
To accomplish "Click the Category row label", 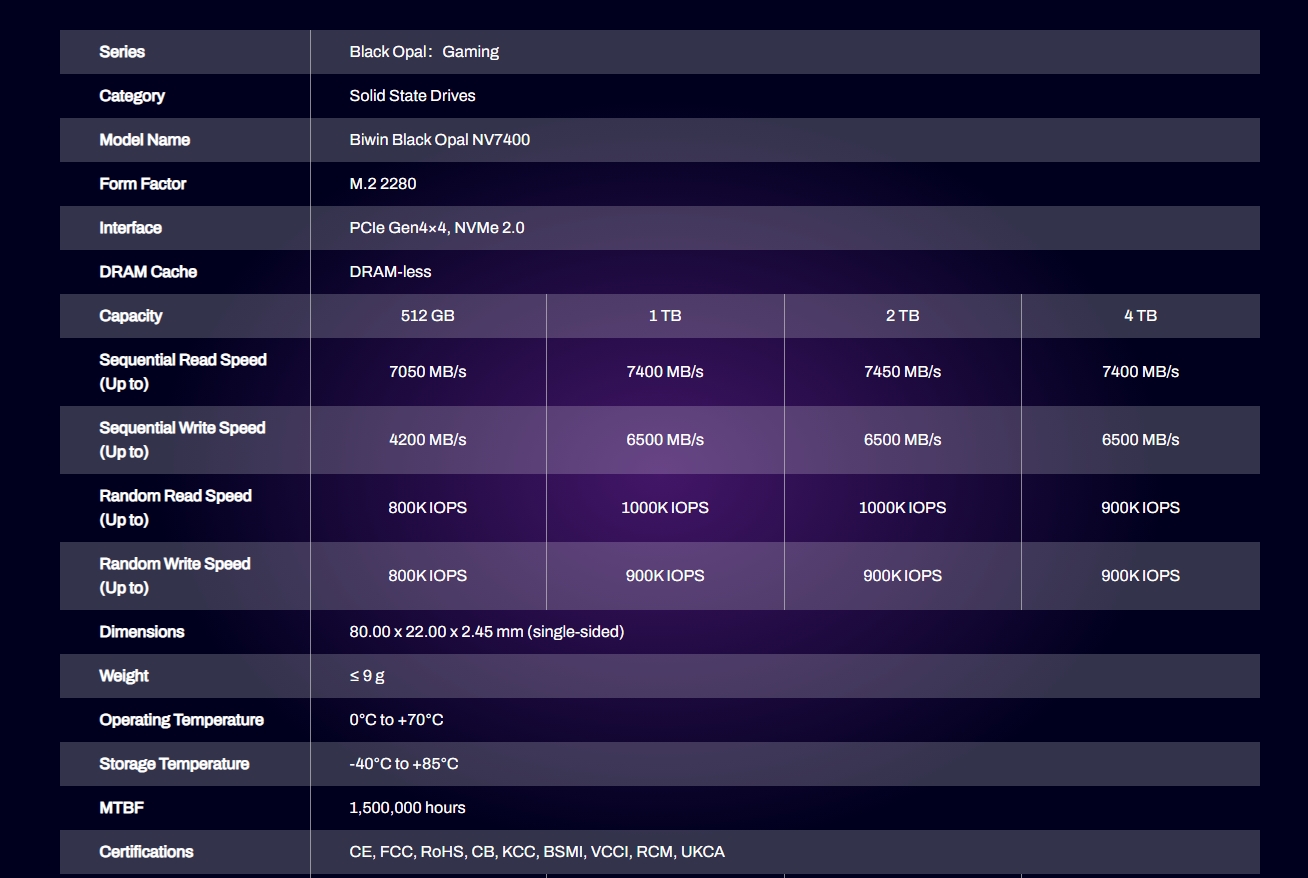I will coord(132,96).
